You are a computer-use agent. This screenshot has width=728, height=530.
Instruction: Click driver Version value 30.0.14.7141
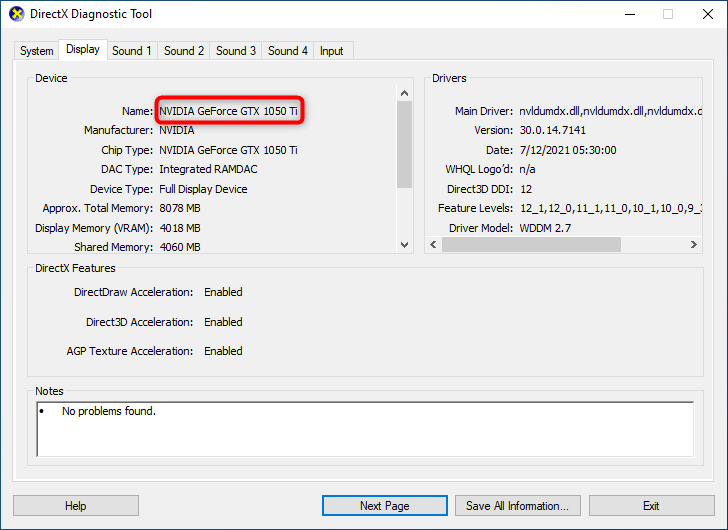pos(552,130)
